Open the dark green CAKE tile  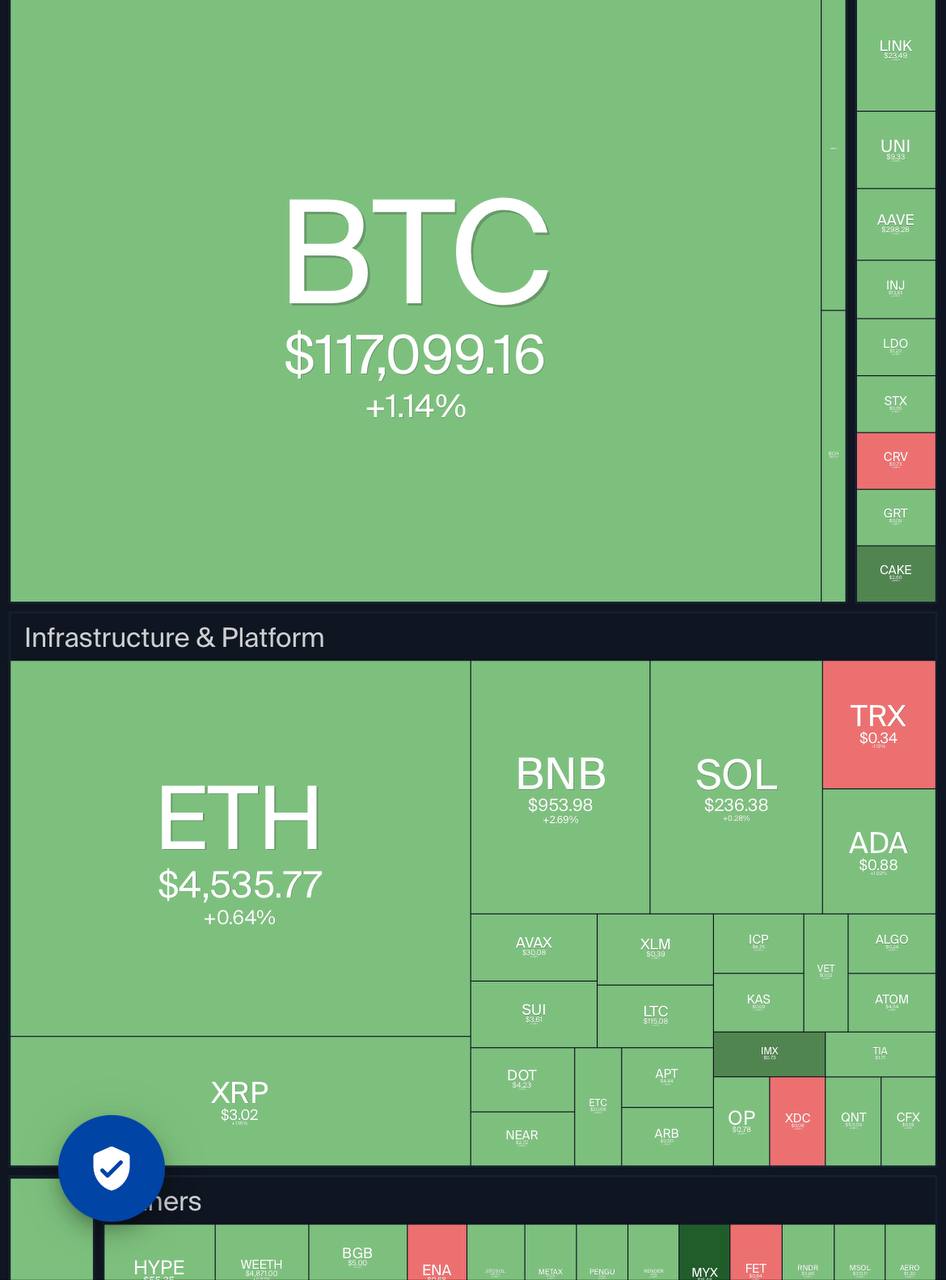pyautogui.click(x=896, y=574)
